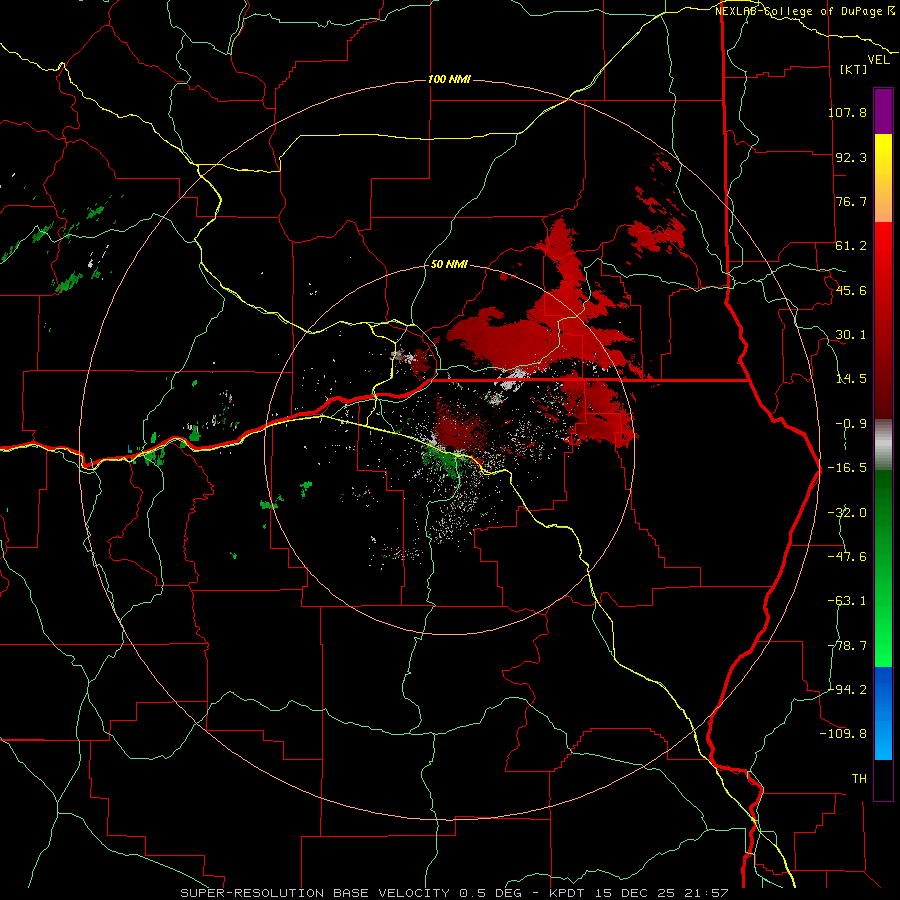Screen dimensions: 900x900
Task: Click the -63.1 value on velocity scale
Action: (847, 601)
